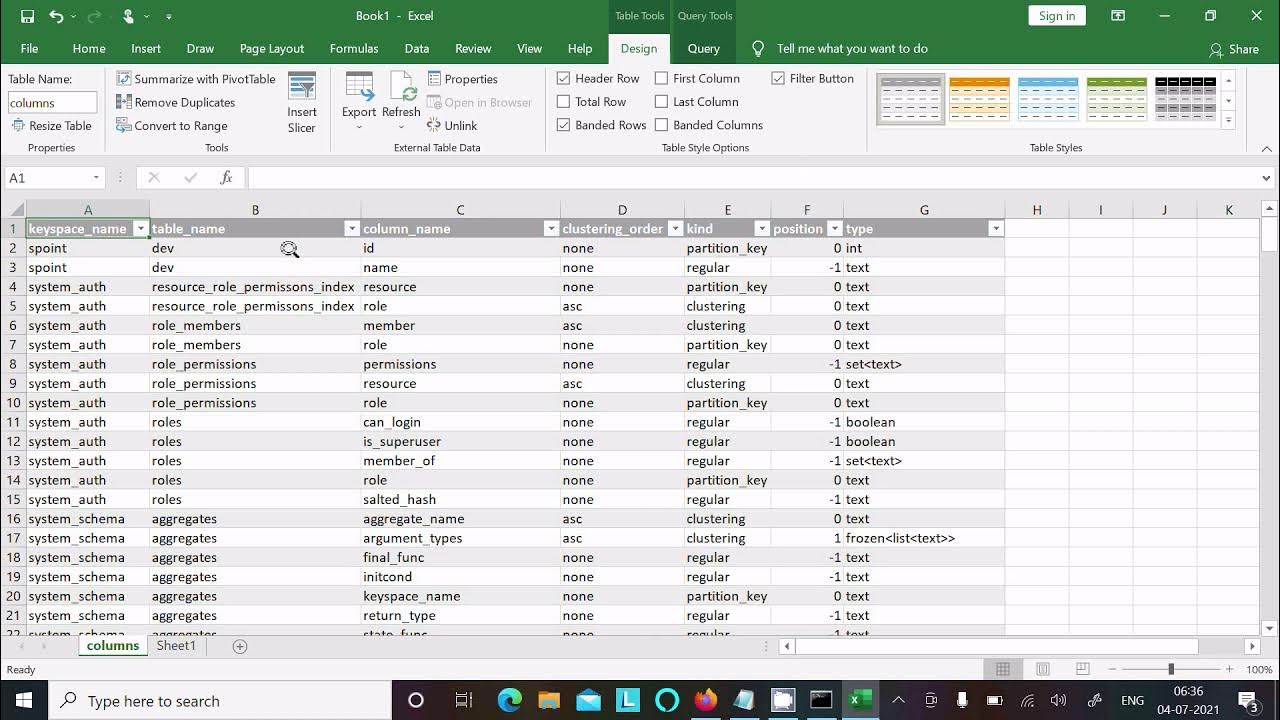Click Summarize with PivotTable
Image resolution: width=1280 pixels, height=720 pixels.
[196, 79]
